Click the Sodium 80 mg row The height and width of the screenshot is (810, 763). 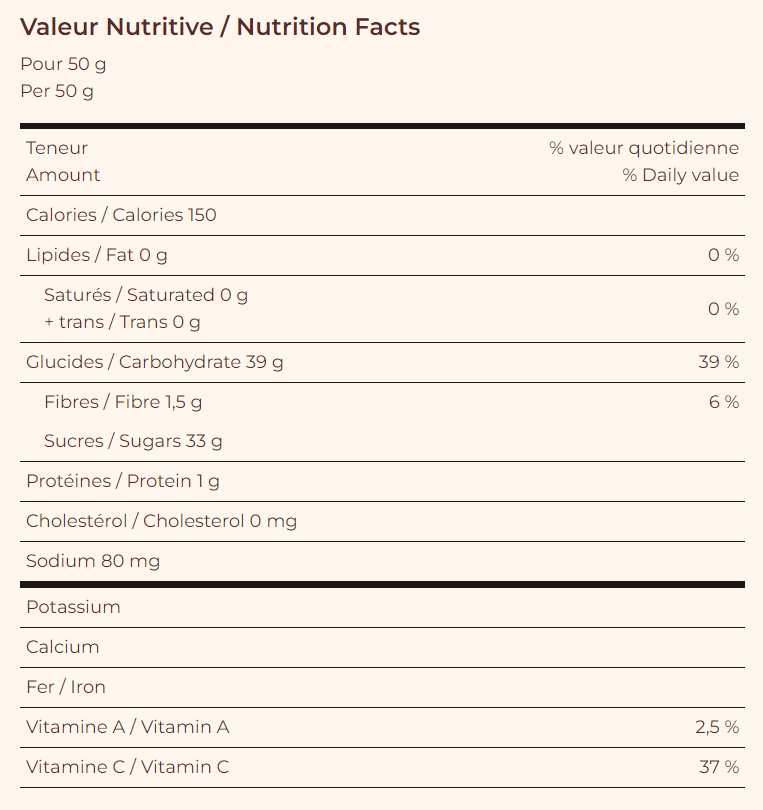93,561
